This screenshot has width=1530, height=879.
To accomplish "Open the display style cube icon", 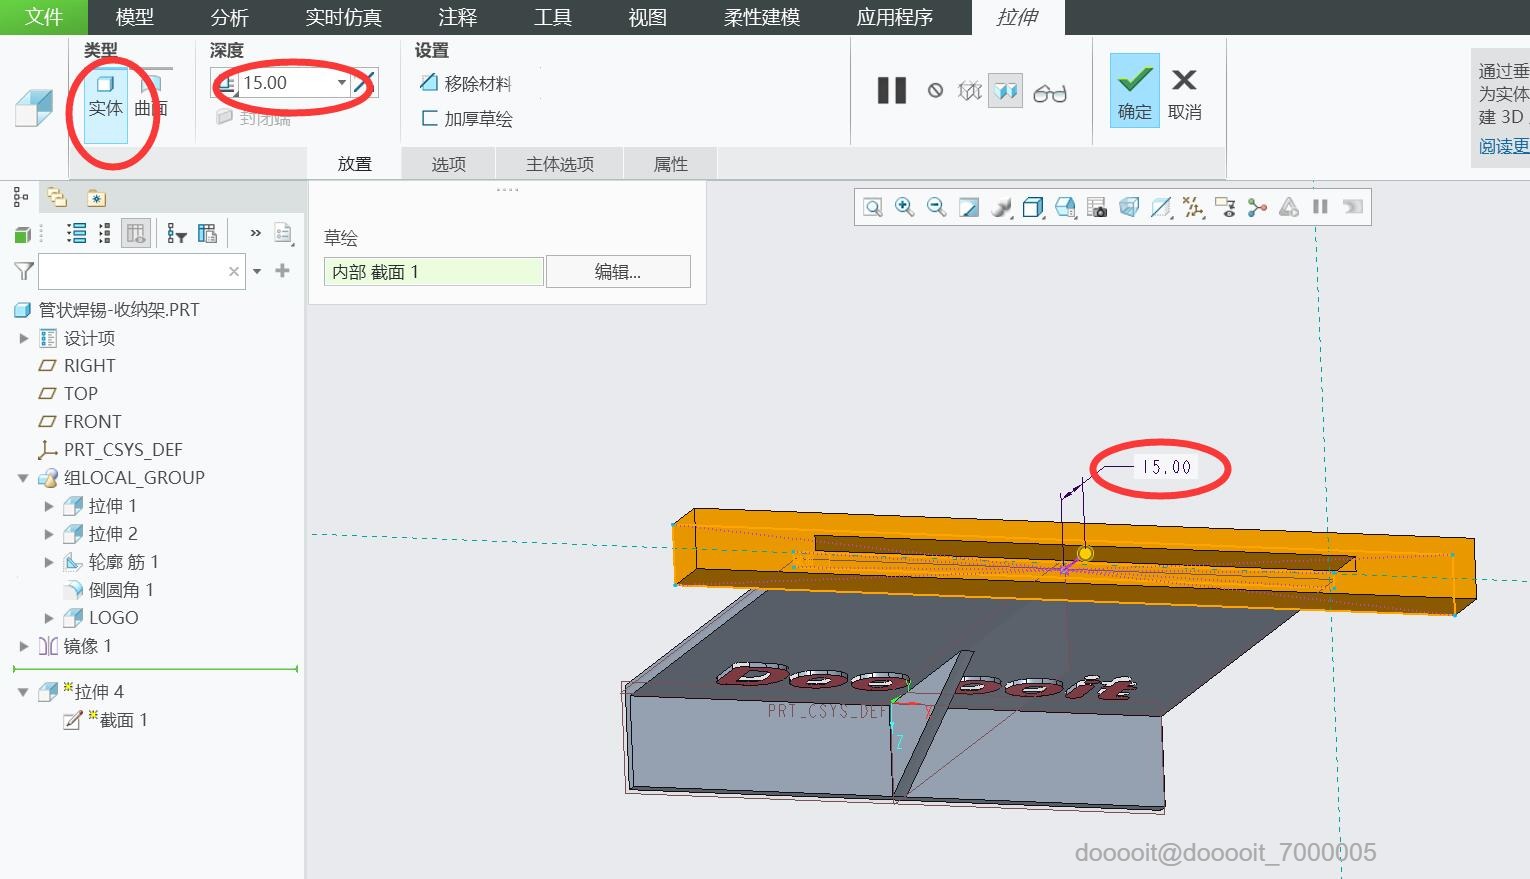I will [x=1033, y=207].
